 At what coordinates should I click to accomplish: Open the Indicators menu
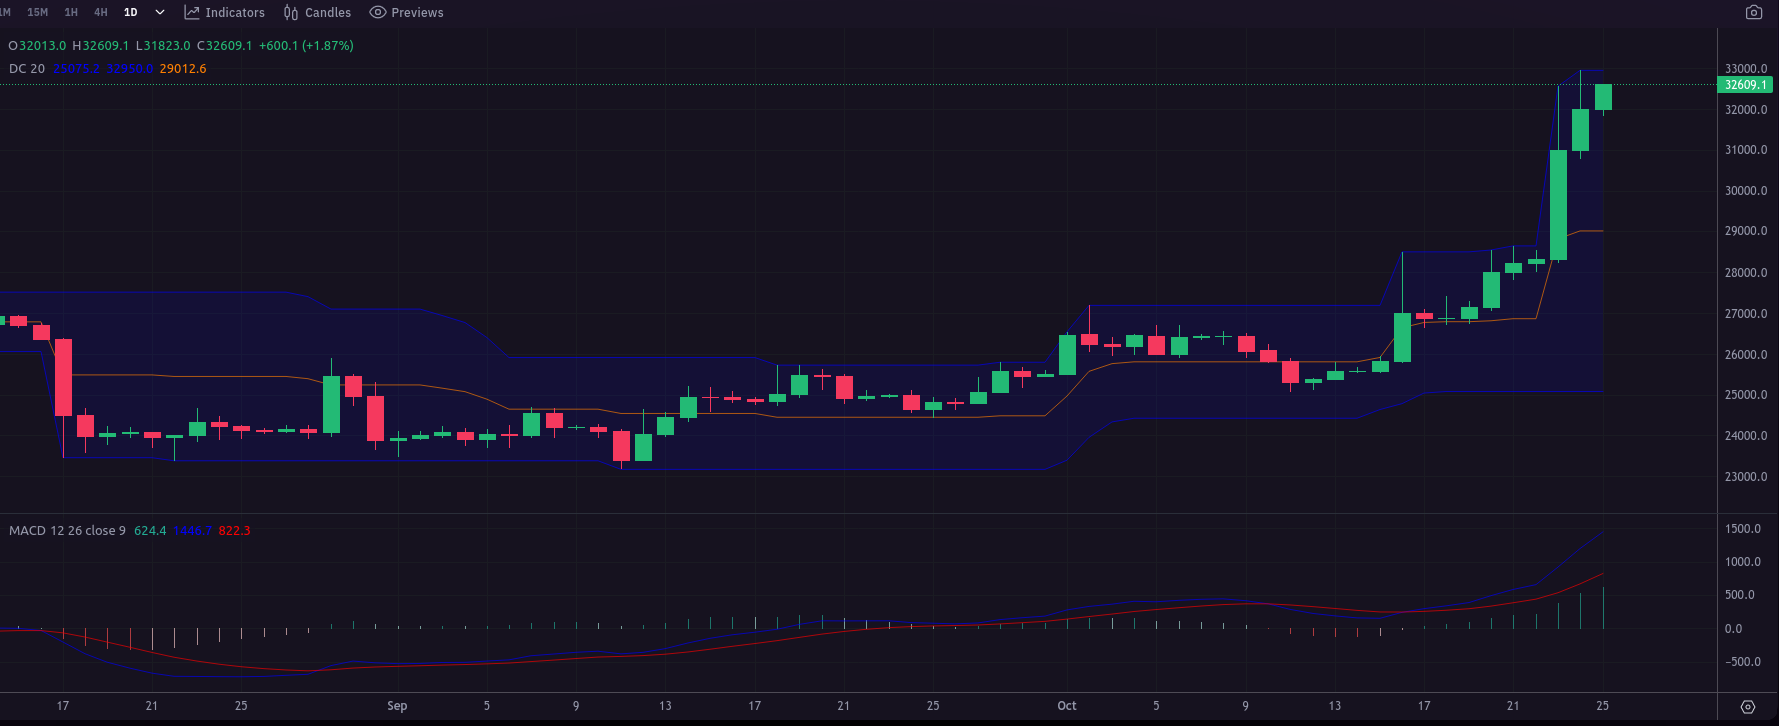click(225, 13)
